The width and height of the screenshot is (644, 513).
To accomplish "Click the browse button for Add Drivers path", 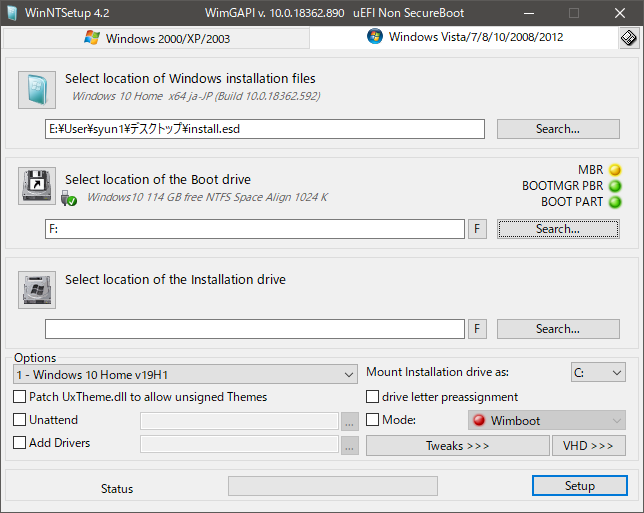I will (350, 446).
